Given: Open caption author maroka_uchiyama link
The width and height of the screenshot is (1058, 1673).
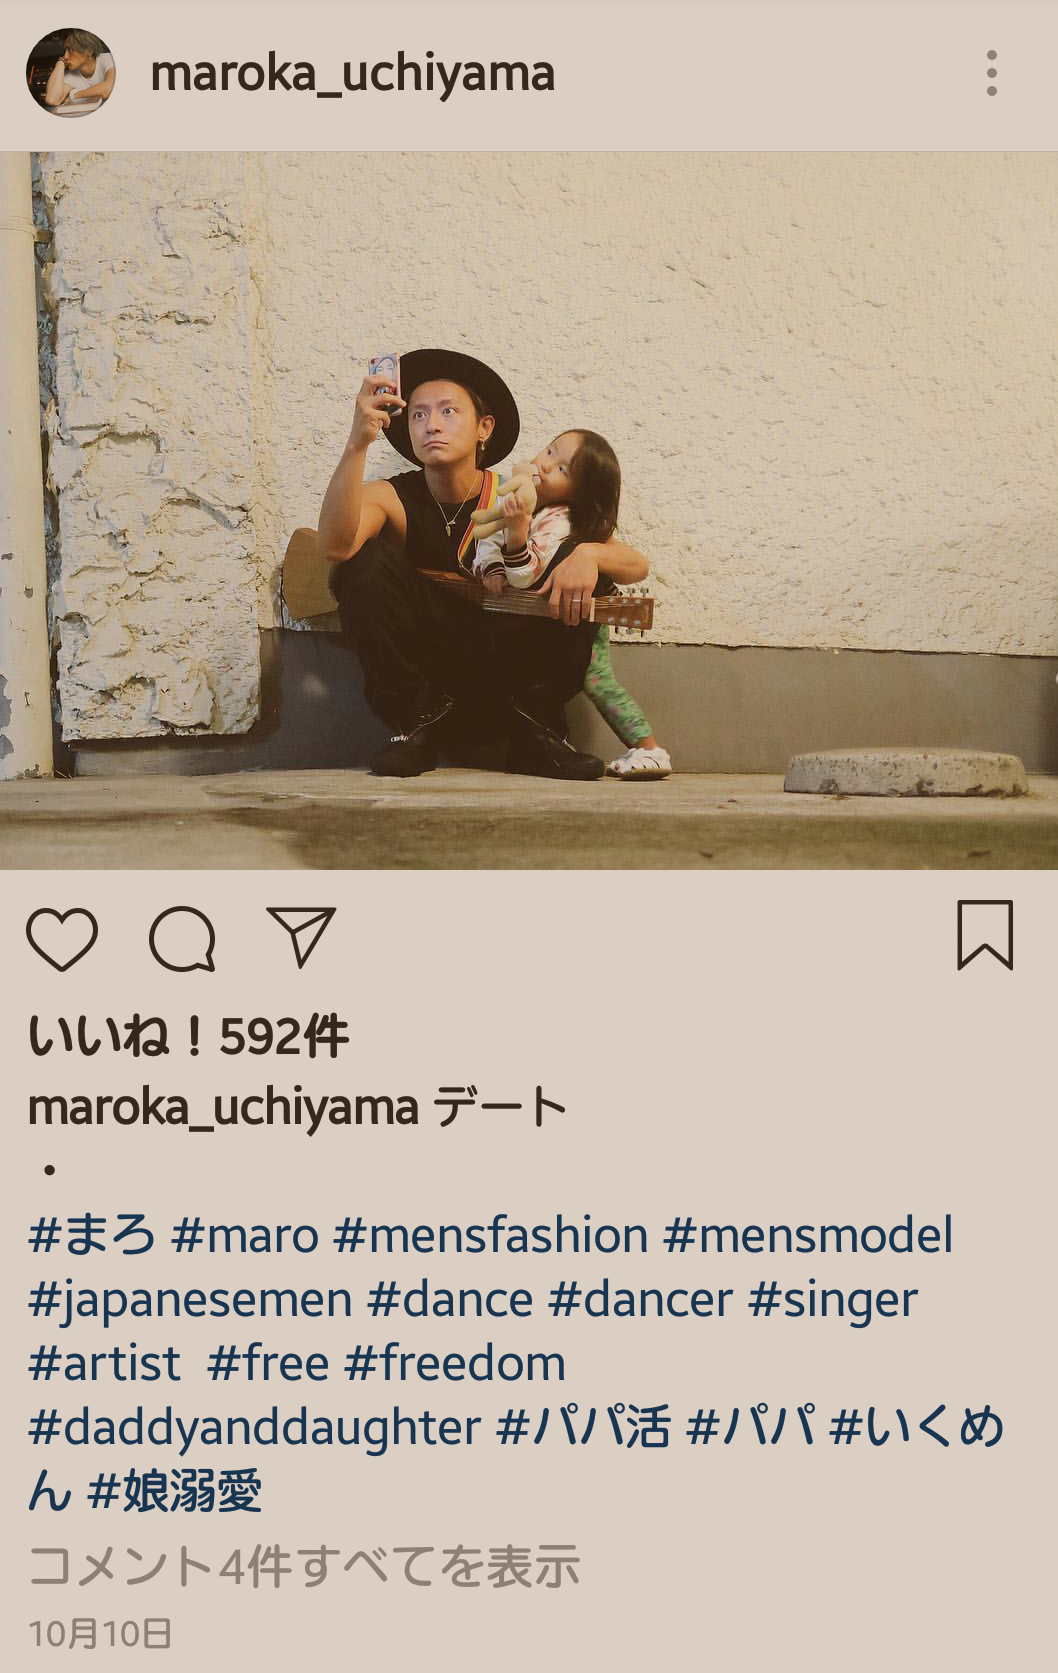Looking at the screenshot, I should pos(223,1108).
